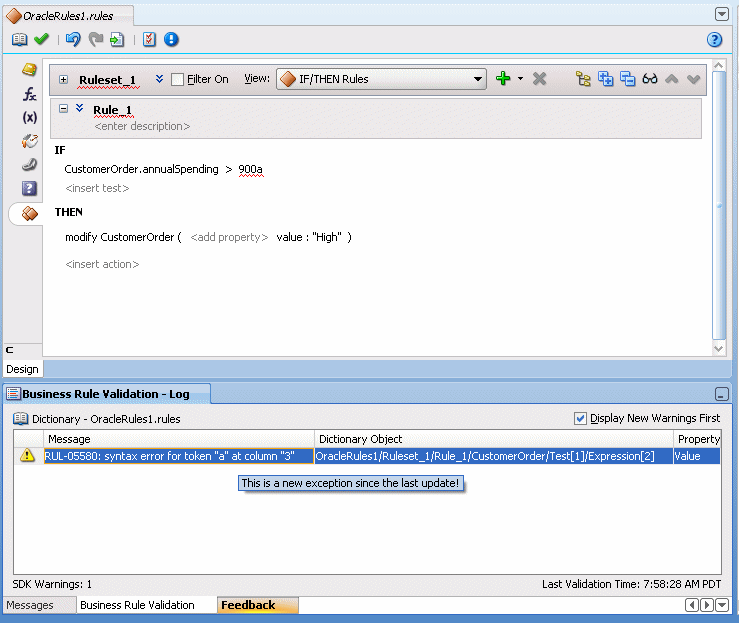The image size is (739, 623).
Task: Click the <add property> placeholder
Action: [229, 237]
